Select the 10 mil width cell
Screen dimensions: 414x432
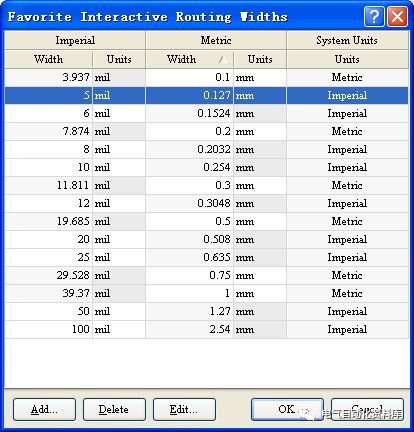click(x=49, y=167)
